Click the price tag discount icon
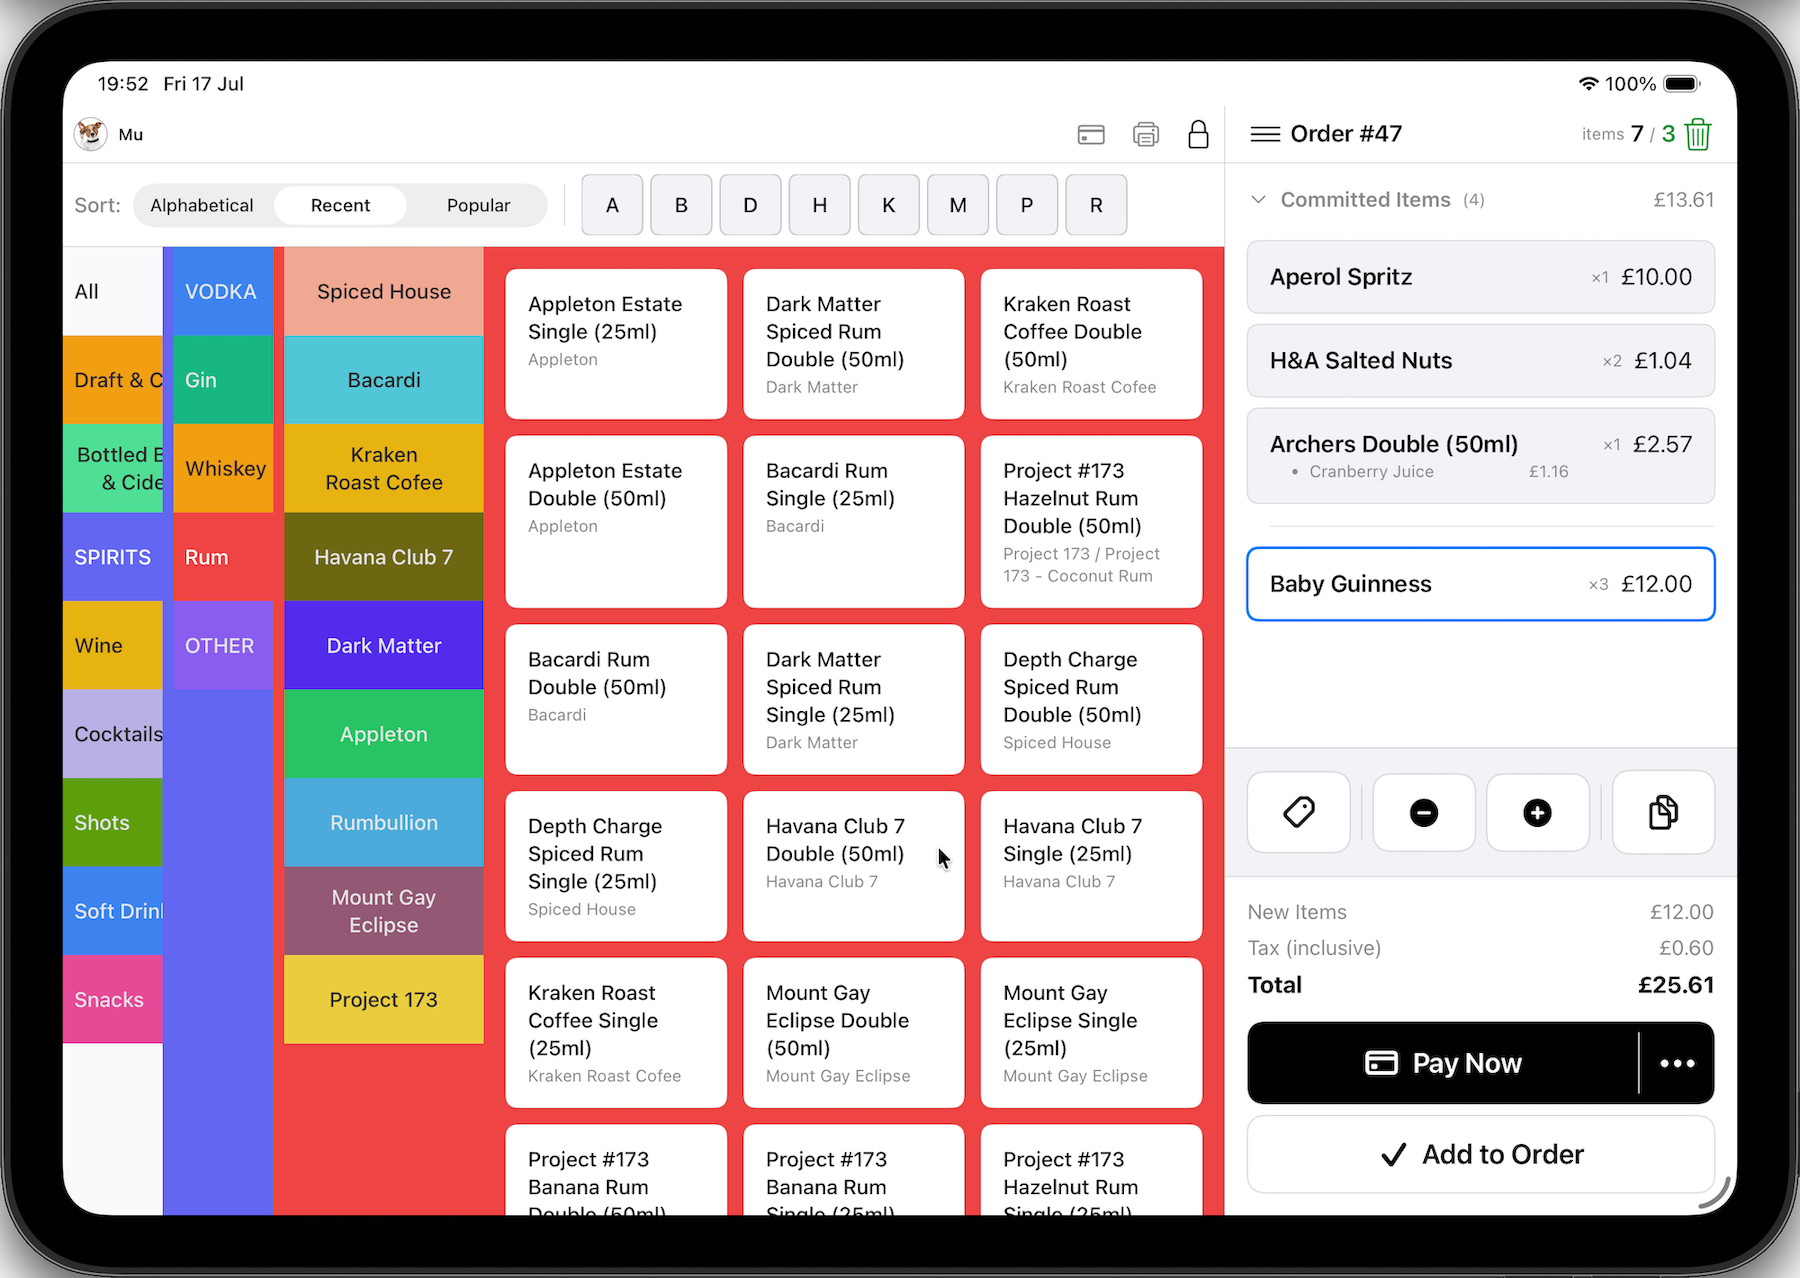Screen dimensions: 1800x1278 tap(1299, 812)
